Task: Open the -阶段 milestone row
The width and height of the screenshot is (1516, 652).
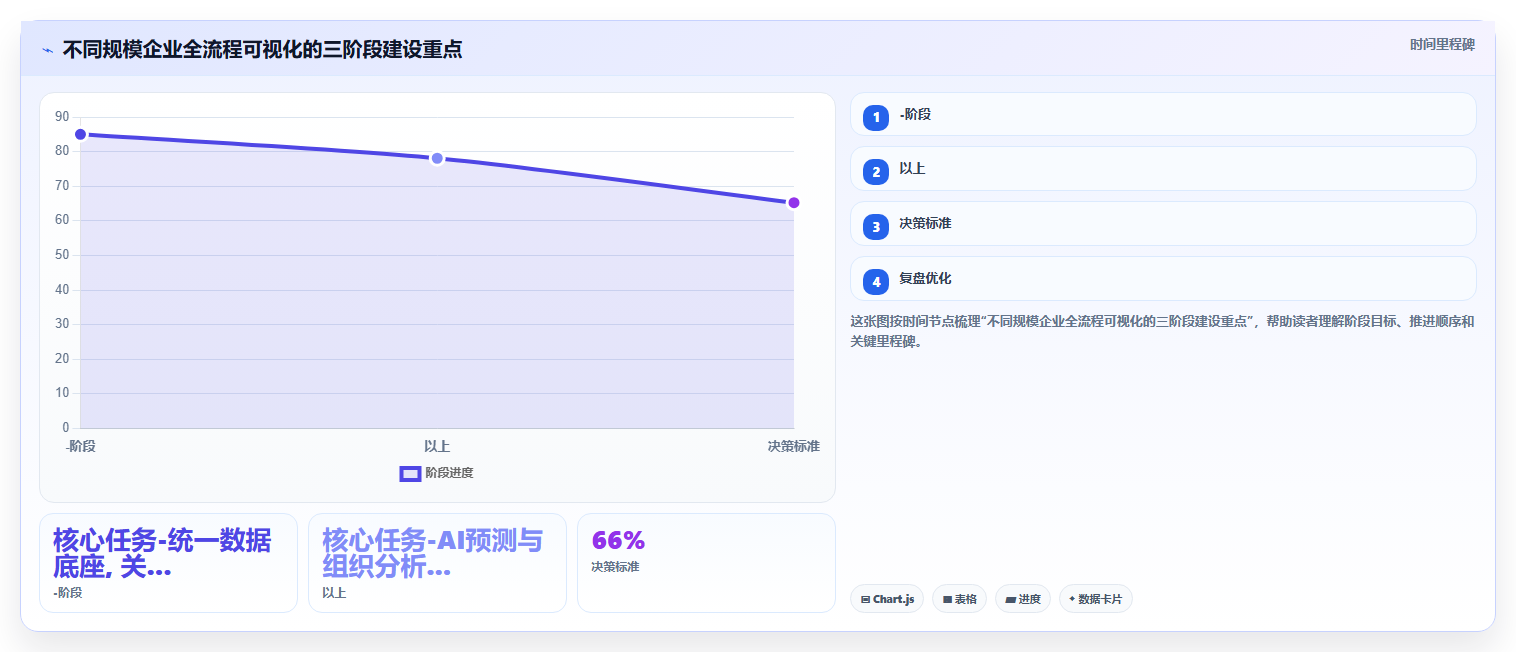Action: pos(1163,114)
